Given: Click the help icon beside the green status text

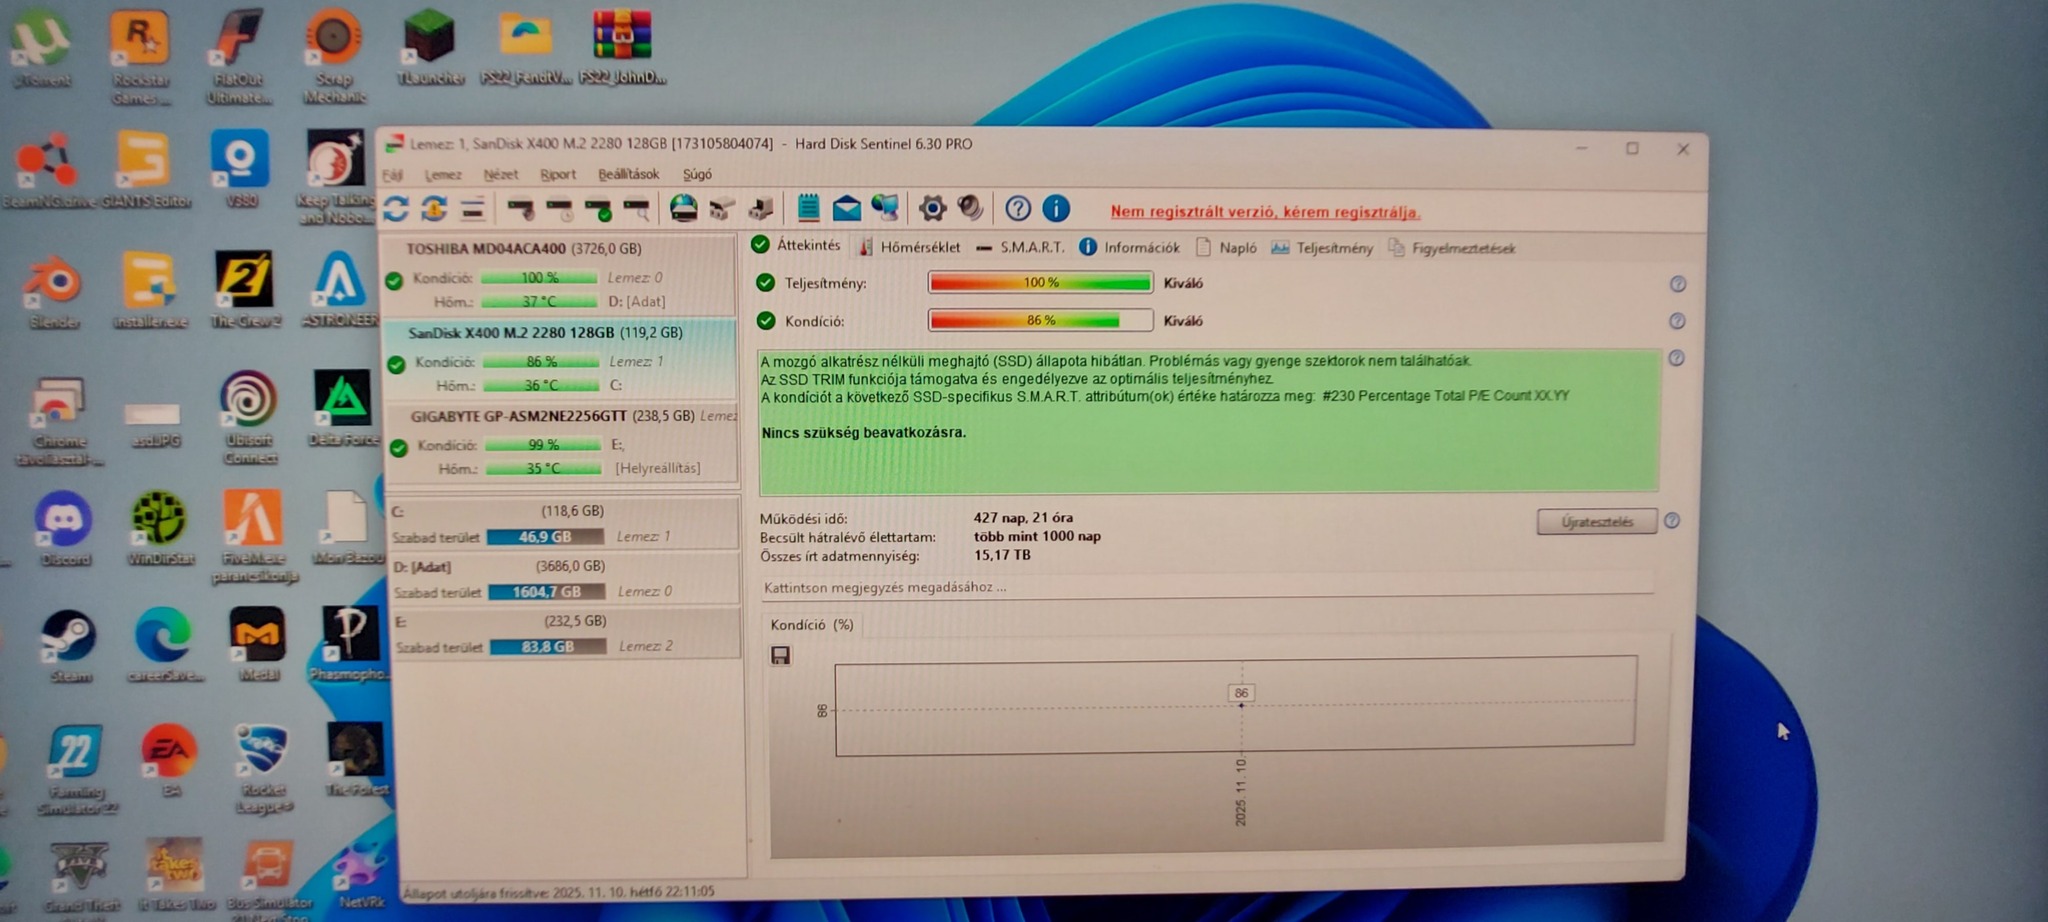Looking at the screenshot, I should coord(1676,358).
